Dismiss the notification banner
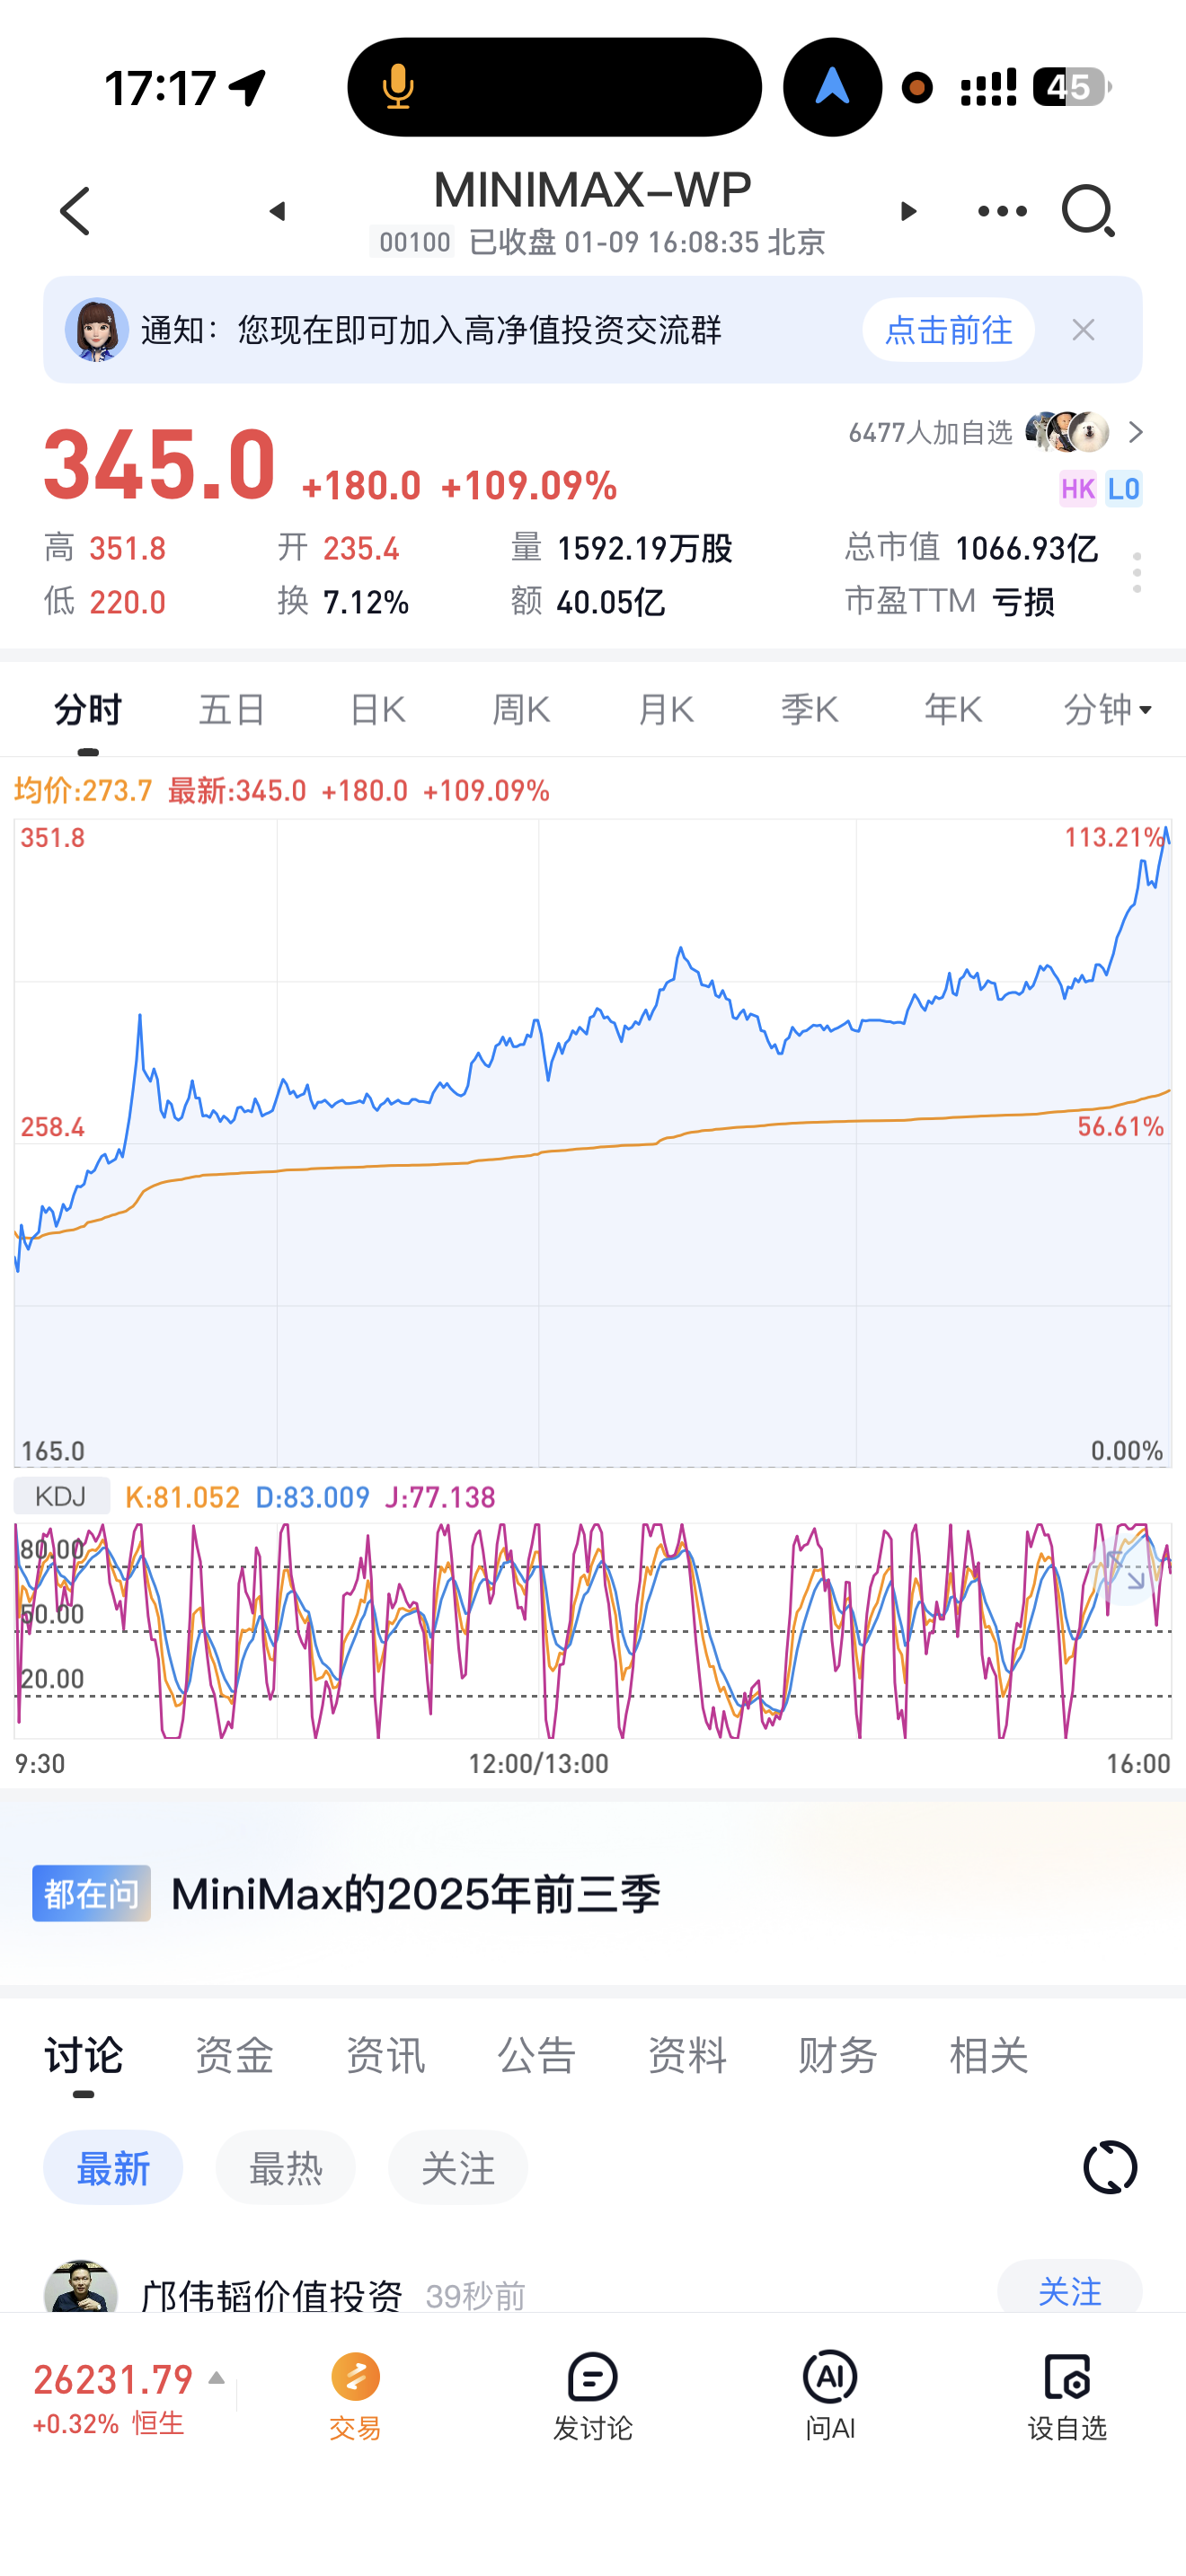The height and width of the screenshot is (2576, 1186). (1083, 330)
